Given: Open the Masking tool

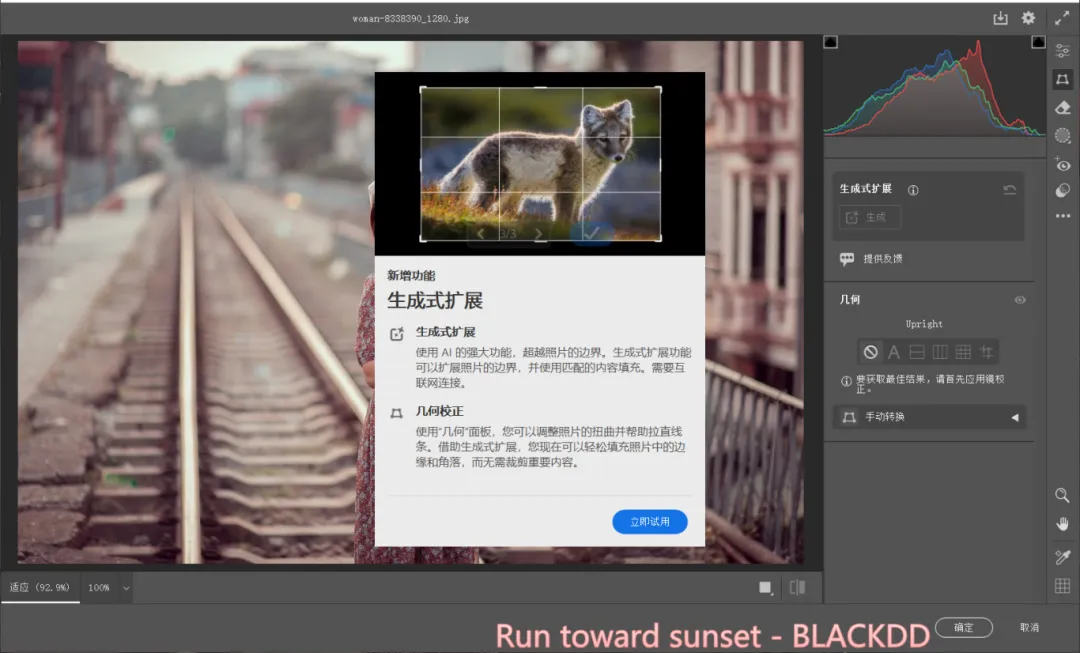Looking at the screenshot, I should point(1063,136).
